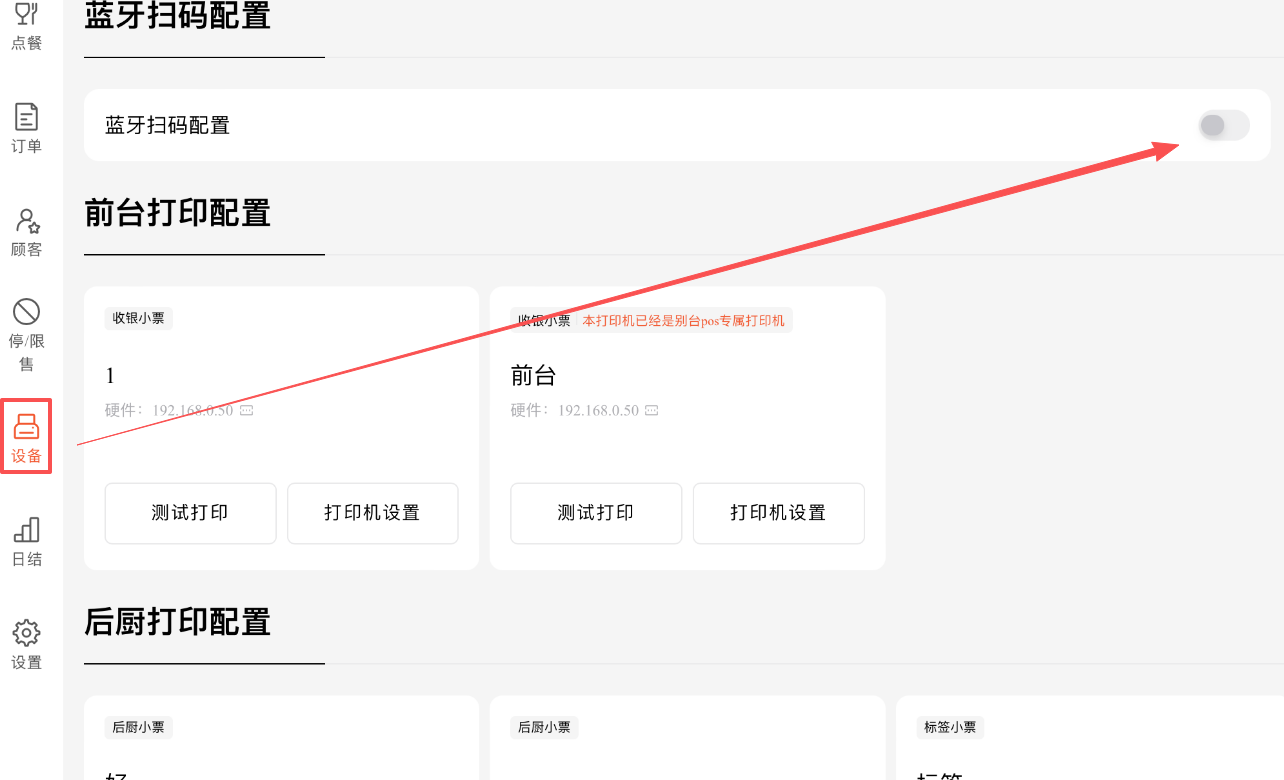Click the 前台打印配置 section heading
The height and width of the screenshot is (780, 1284).
pos(178,213)
